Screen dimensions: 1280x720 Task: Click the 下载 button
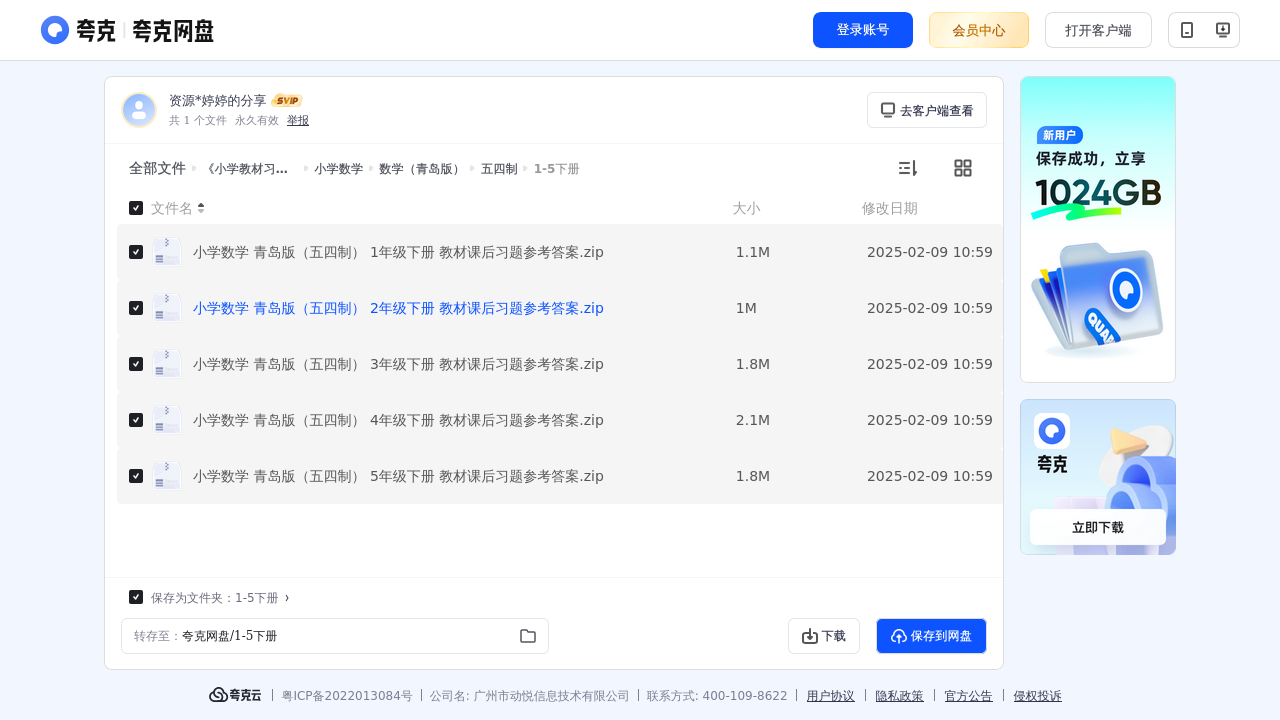point(824,636)
